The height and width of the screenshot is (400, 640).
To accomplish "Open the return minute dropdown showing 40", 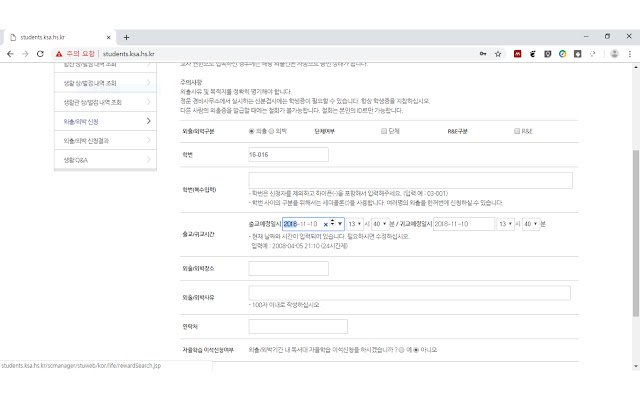I will pyautogui.click(x=531, y=224).
